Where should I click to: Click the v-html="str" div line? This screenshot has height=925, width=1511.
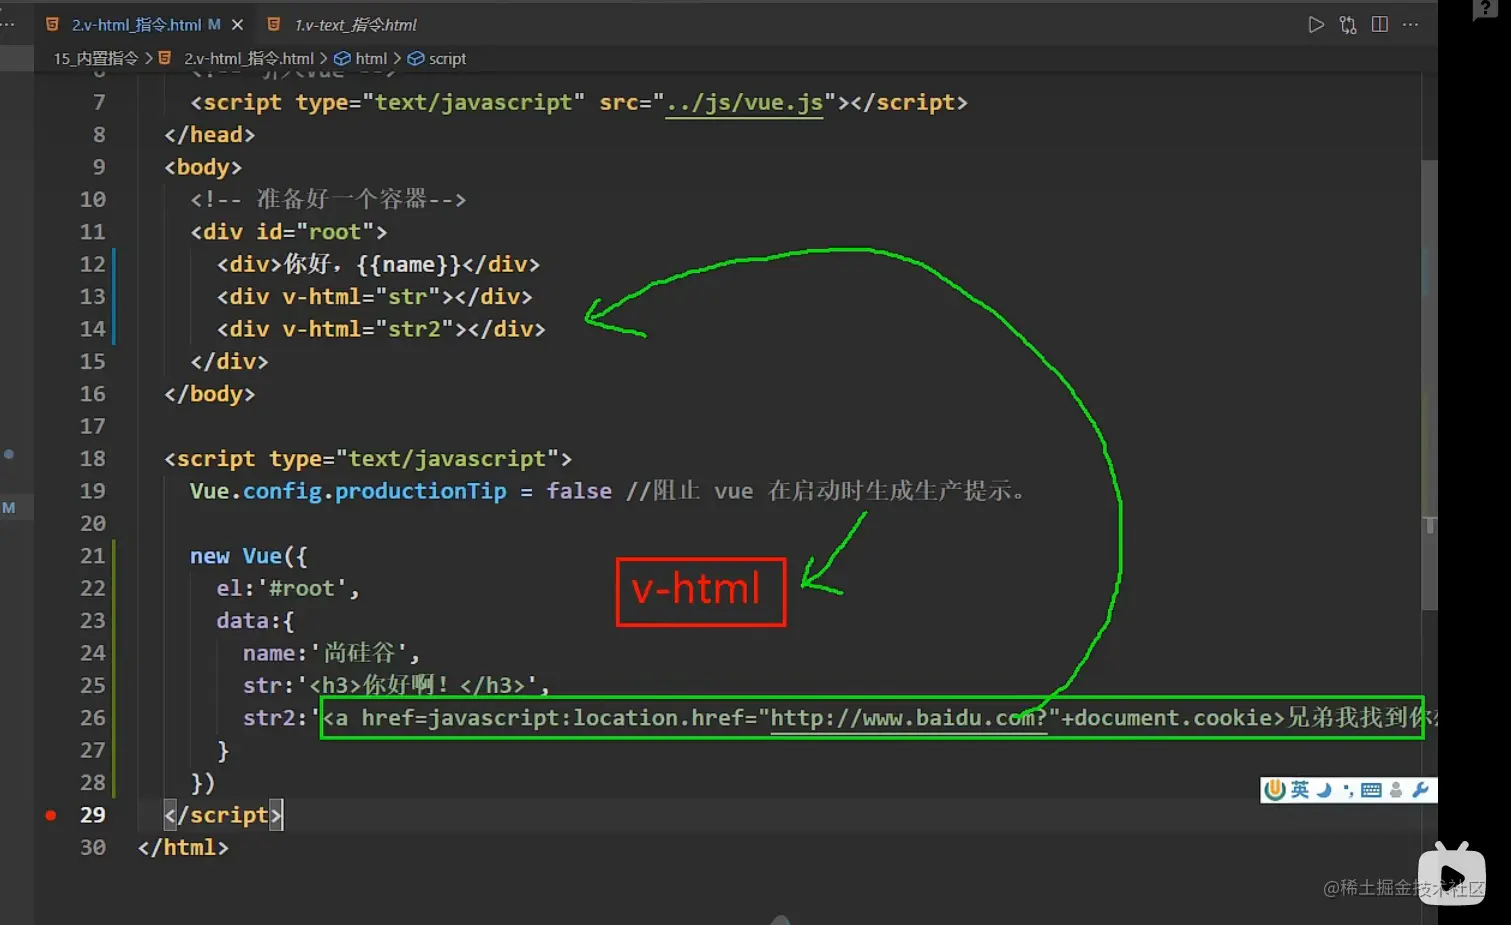(x=374, y=297)
